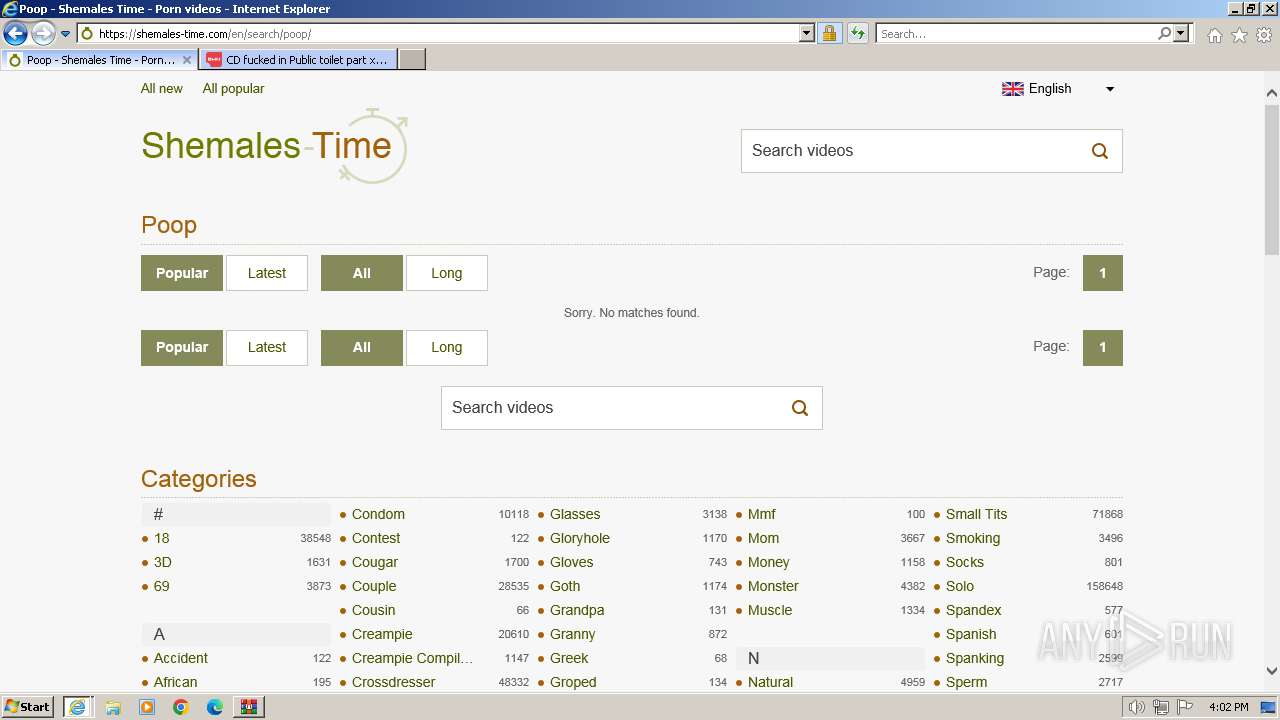Open the 'Spandex' category link
Viewport: 1280px width, 720px height.
[973, 610]
